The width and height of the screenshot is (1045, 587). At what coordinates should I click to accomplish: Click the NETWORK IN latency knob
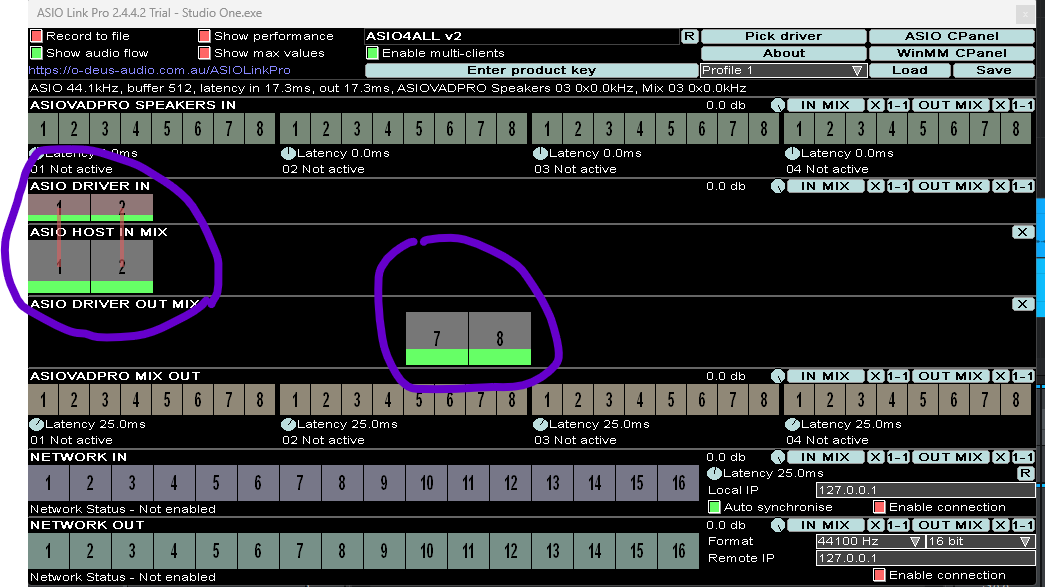[714, 474]
